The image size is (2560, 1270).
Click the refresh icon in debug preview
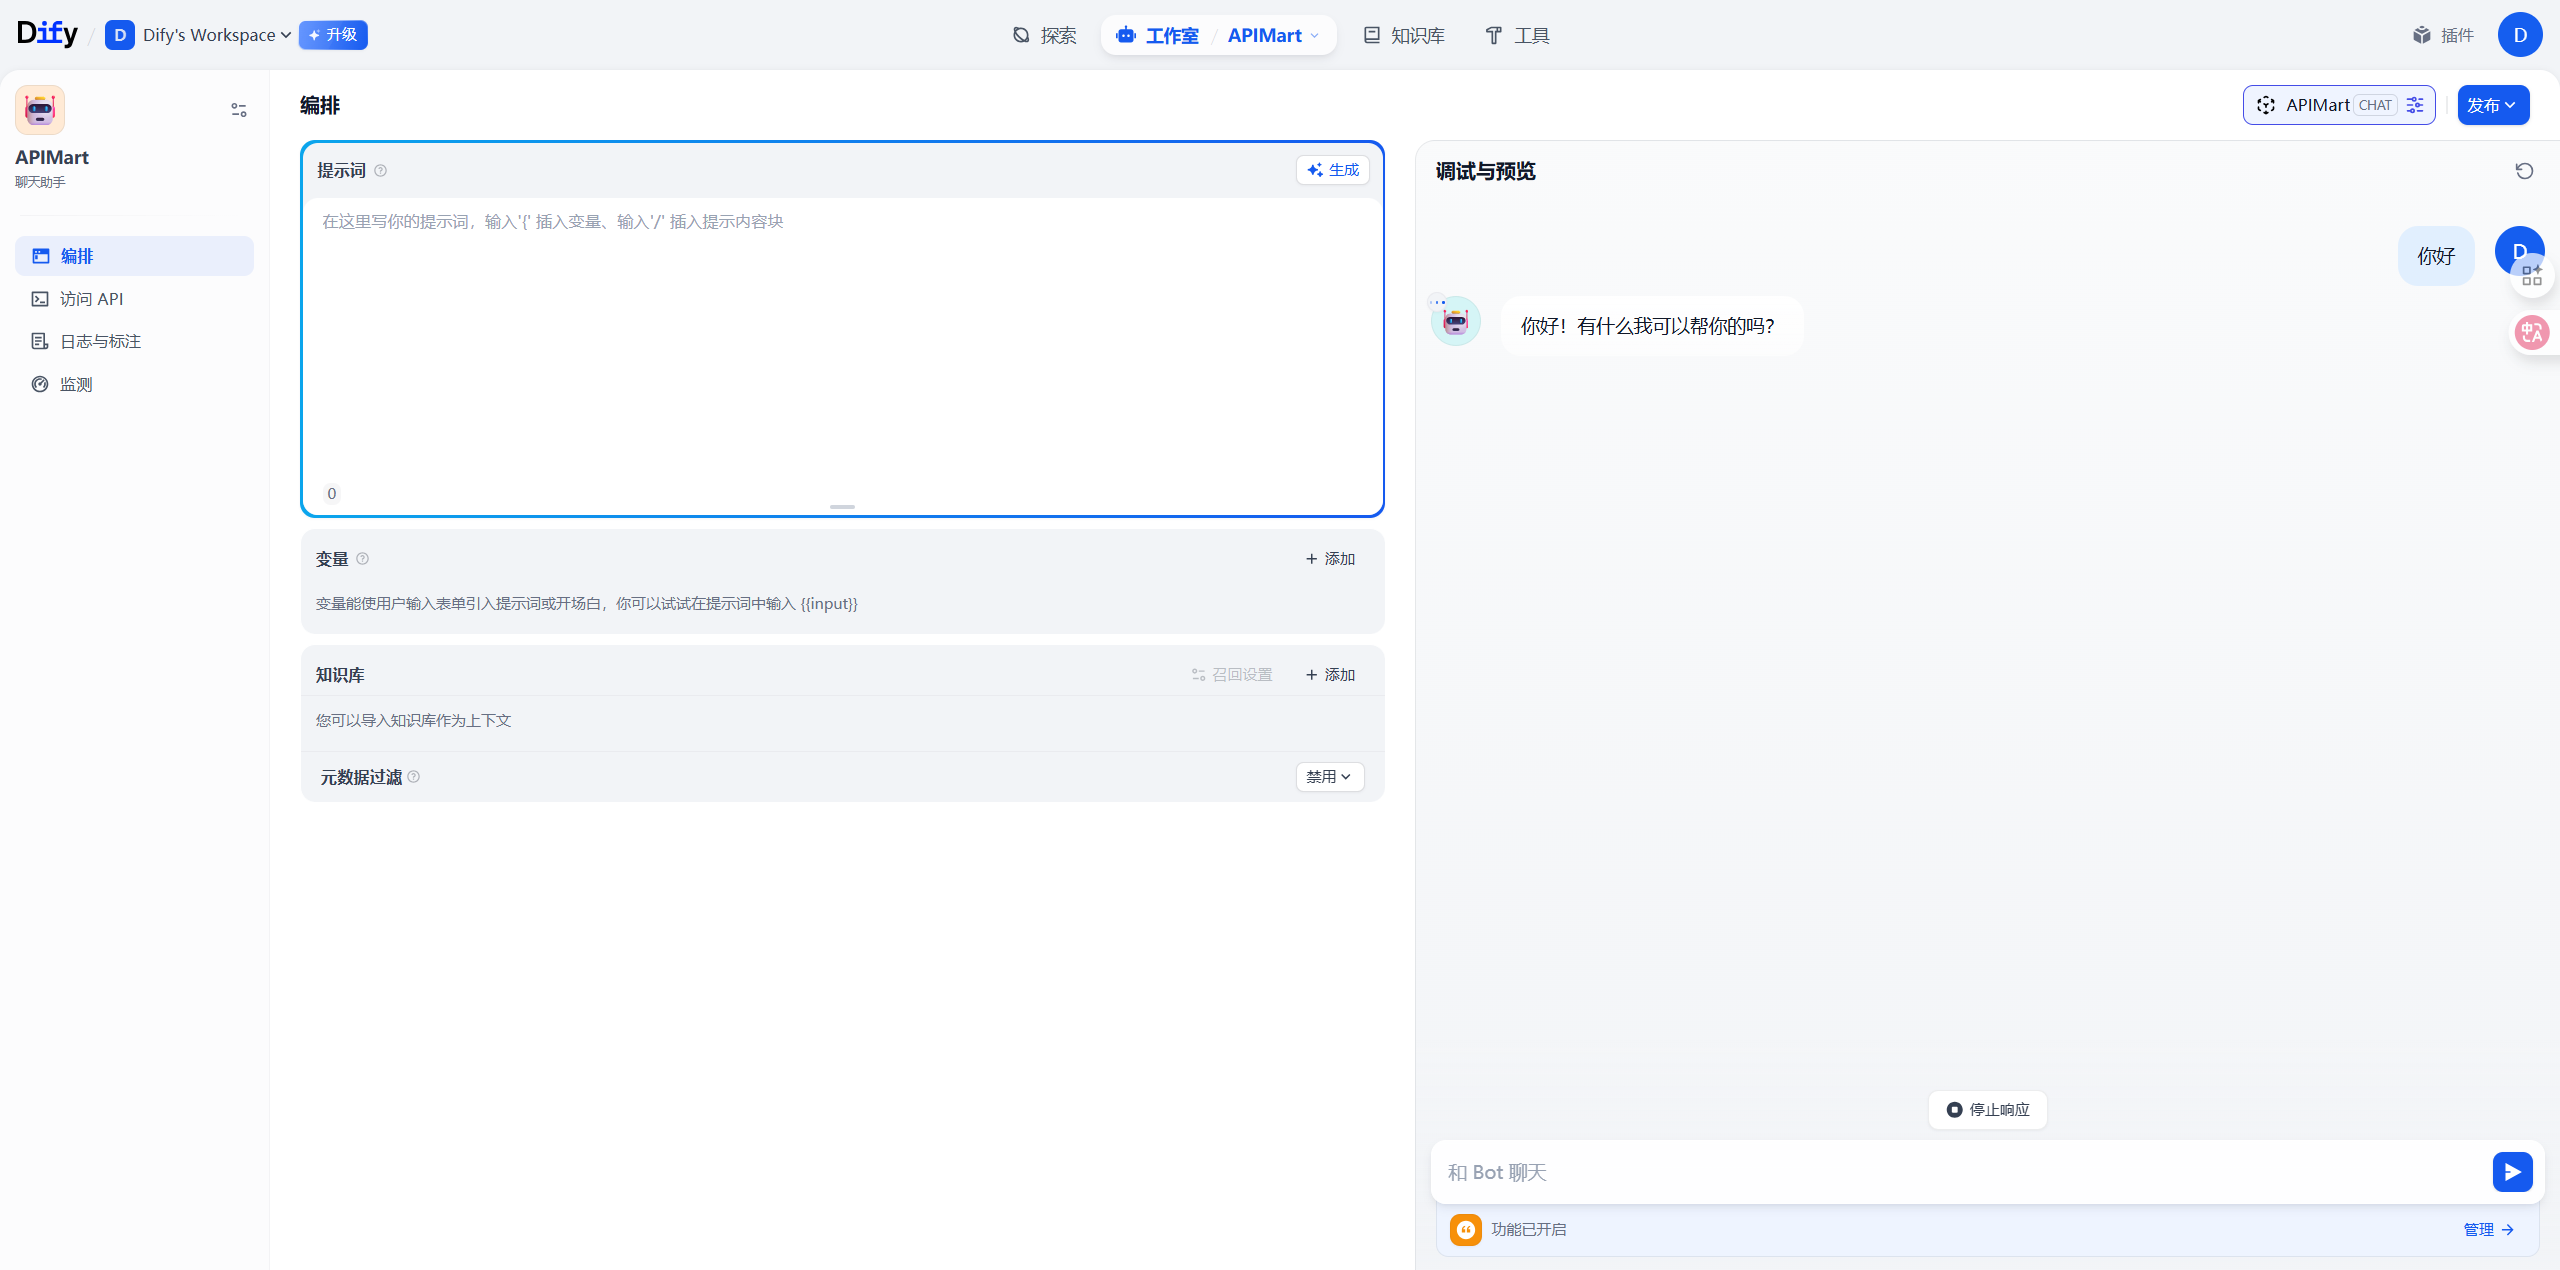coord(2524,171)
